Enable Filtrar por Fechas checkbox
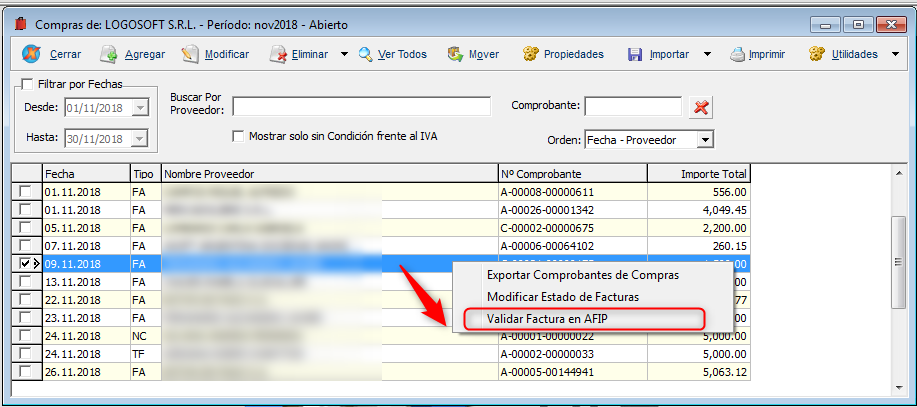This screenshot has width=917, height=407. click(26, 84)
